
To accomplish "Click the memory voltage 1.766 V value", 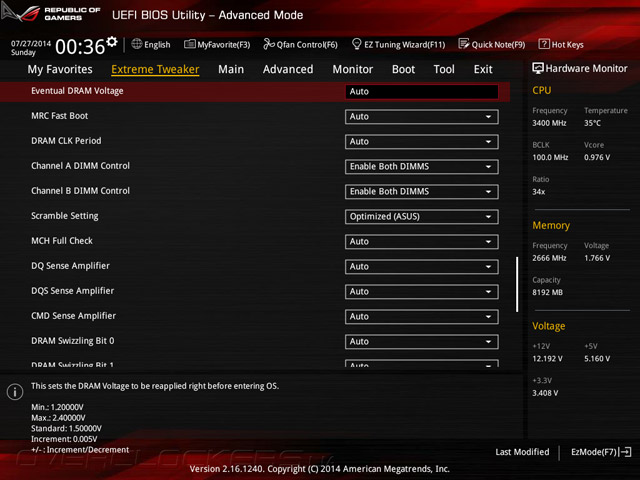I will point(597,258).
